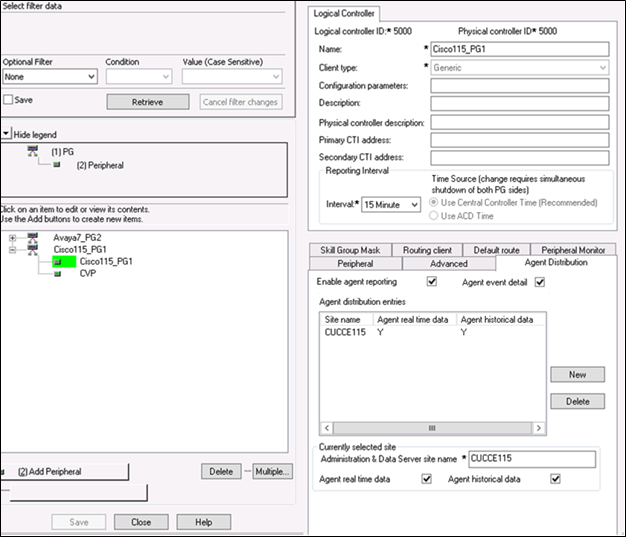Click the Primary CTI address field
The image size is (626, 537).
[x=520, y=140]
